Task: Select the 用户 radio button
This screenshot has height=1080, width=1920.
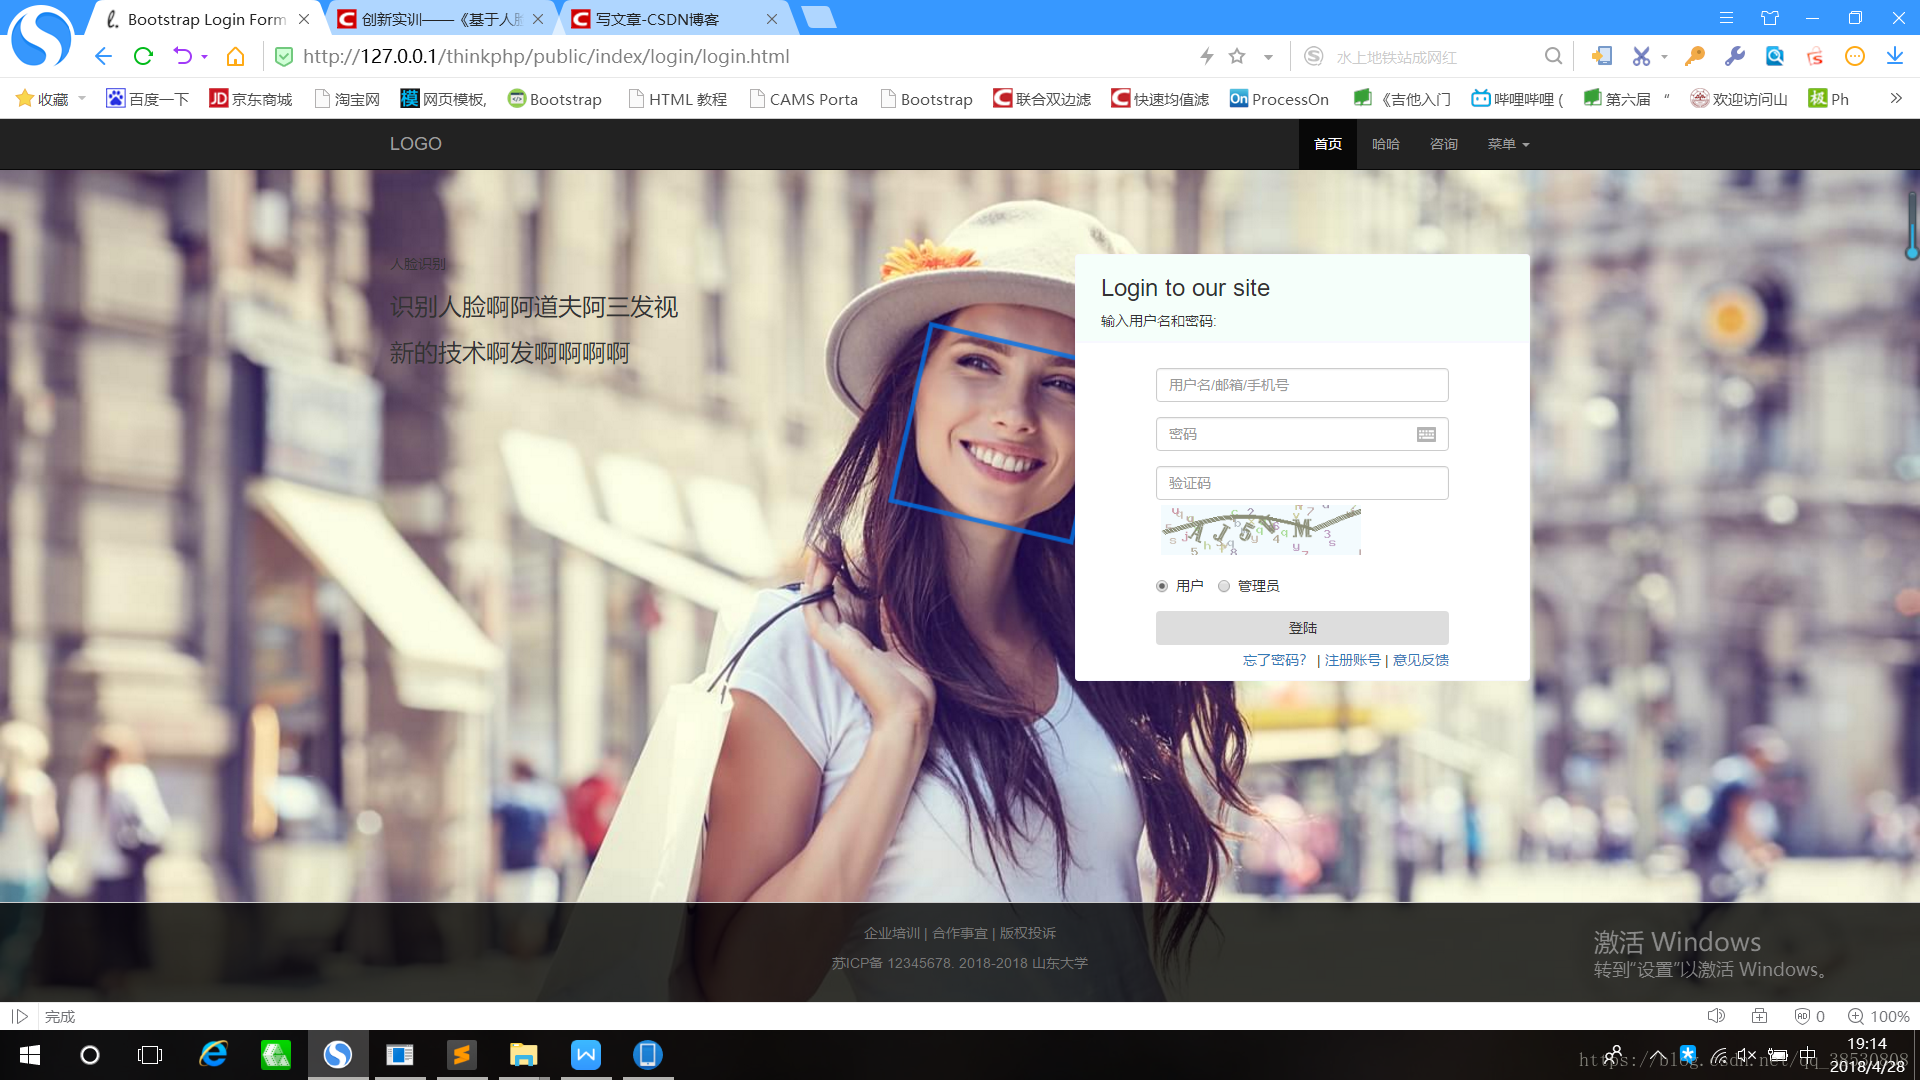Action: pyautogui.click(x=1162, y=586)
